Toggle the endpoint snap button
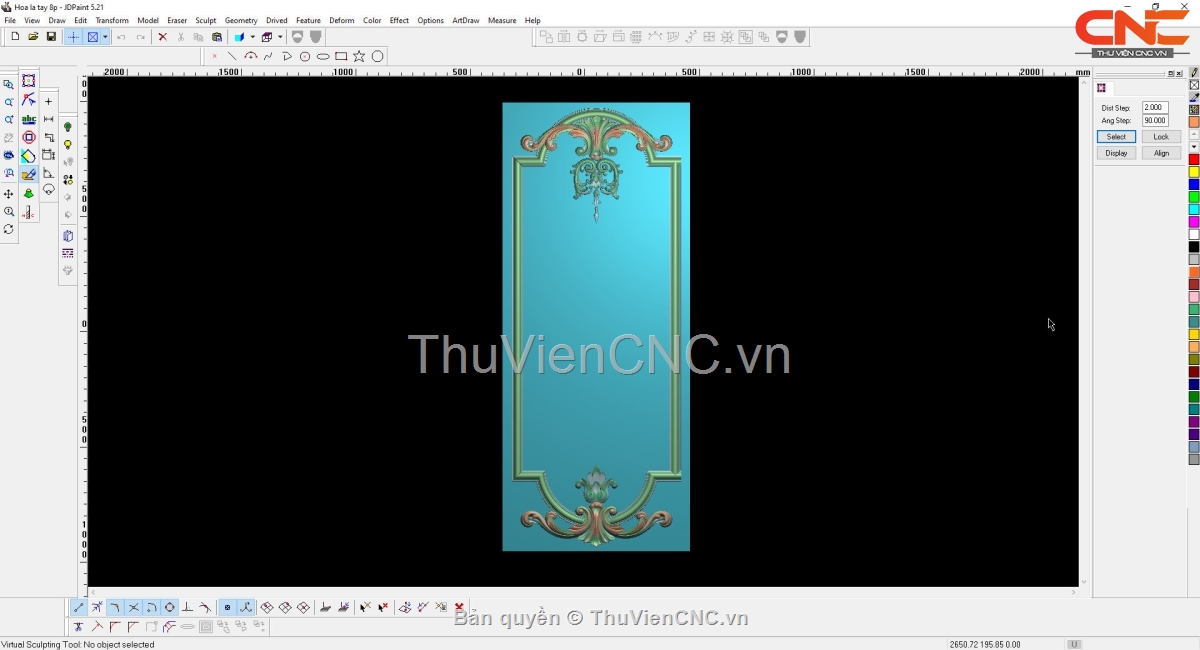The image size is (1200, 650). click(79, 607)
